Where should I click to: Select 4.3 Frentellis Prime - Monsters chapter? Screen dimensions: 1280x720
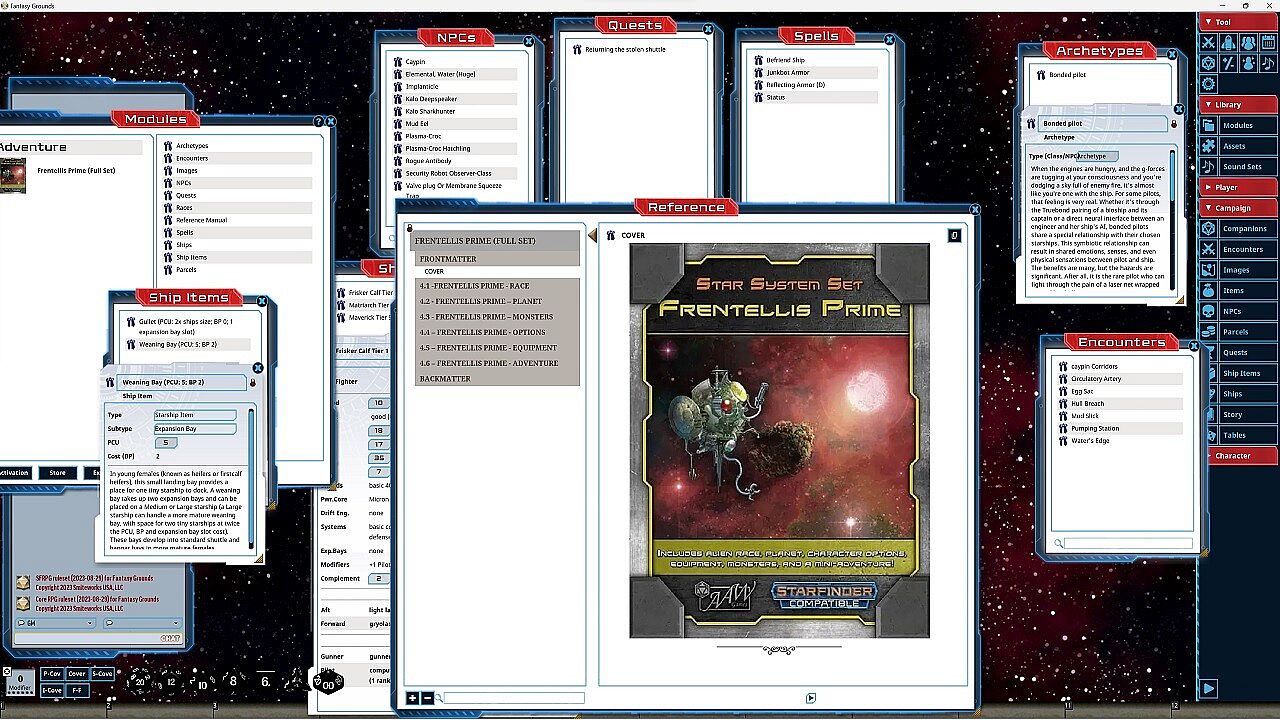[497, 317]
